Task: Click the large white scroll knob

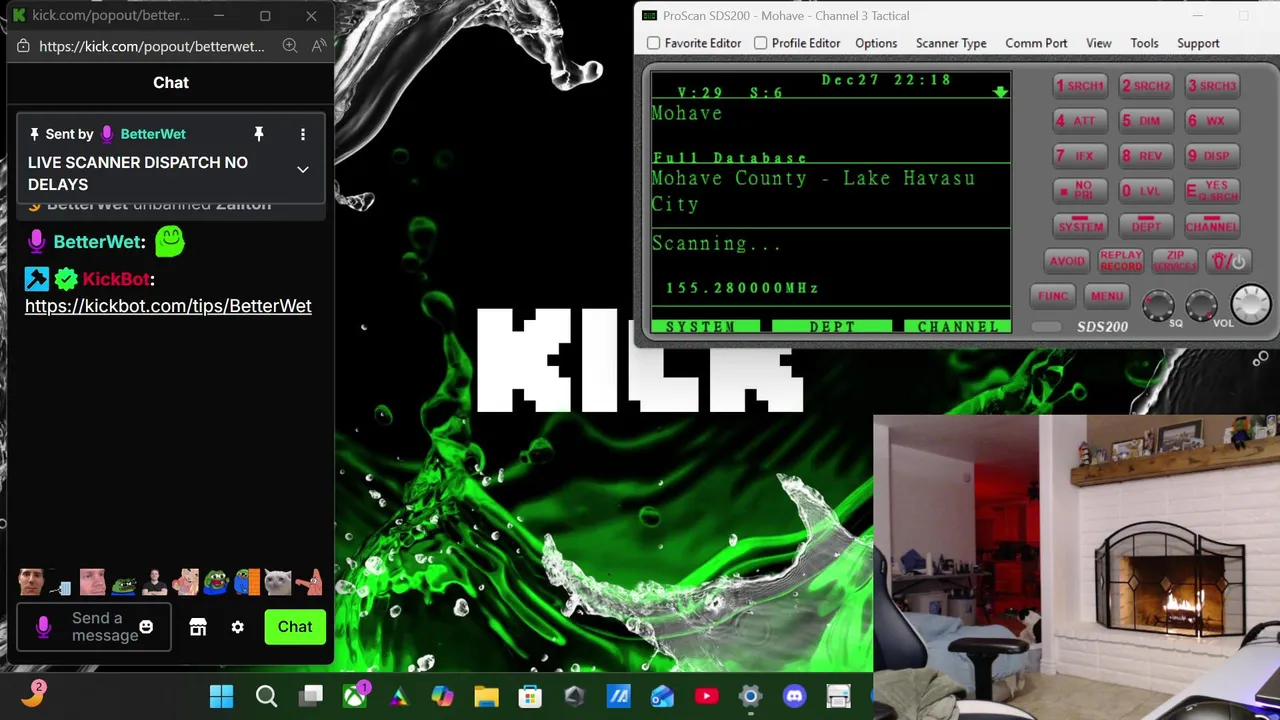Action: click(x=1250, y=304)
